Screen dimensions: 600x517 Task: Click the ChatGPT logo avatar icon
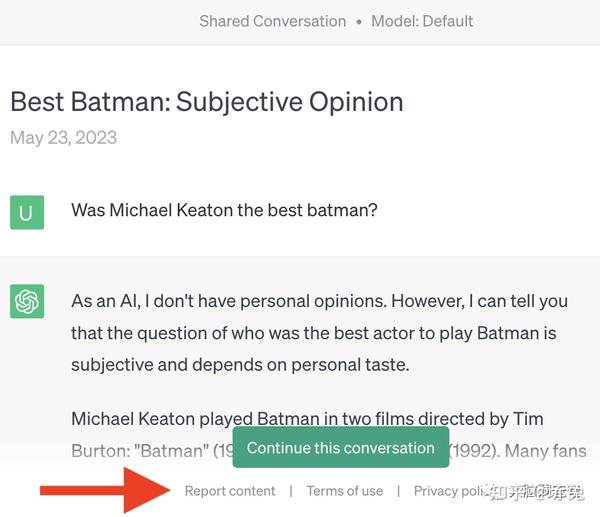click(x=27, y=301)
